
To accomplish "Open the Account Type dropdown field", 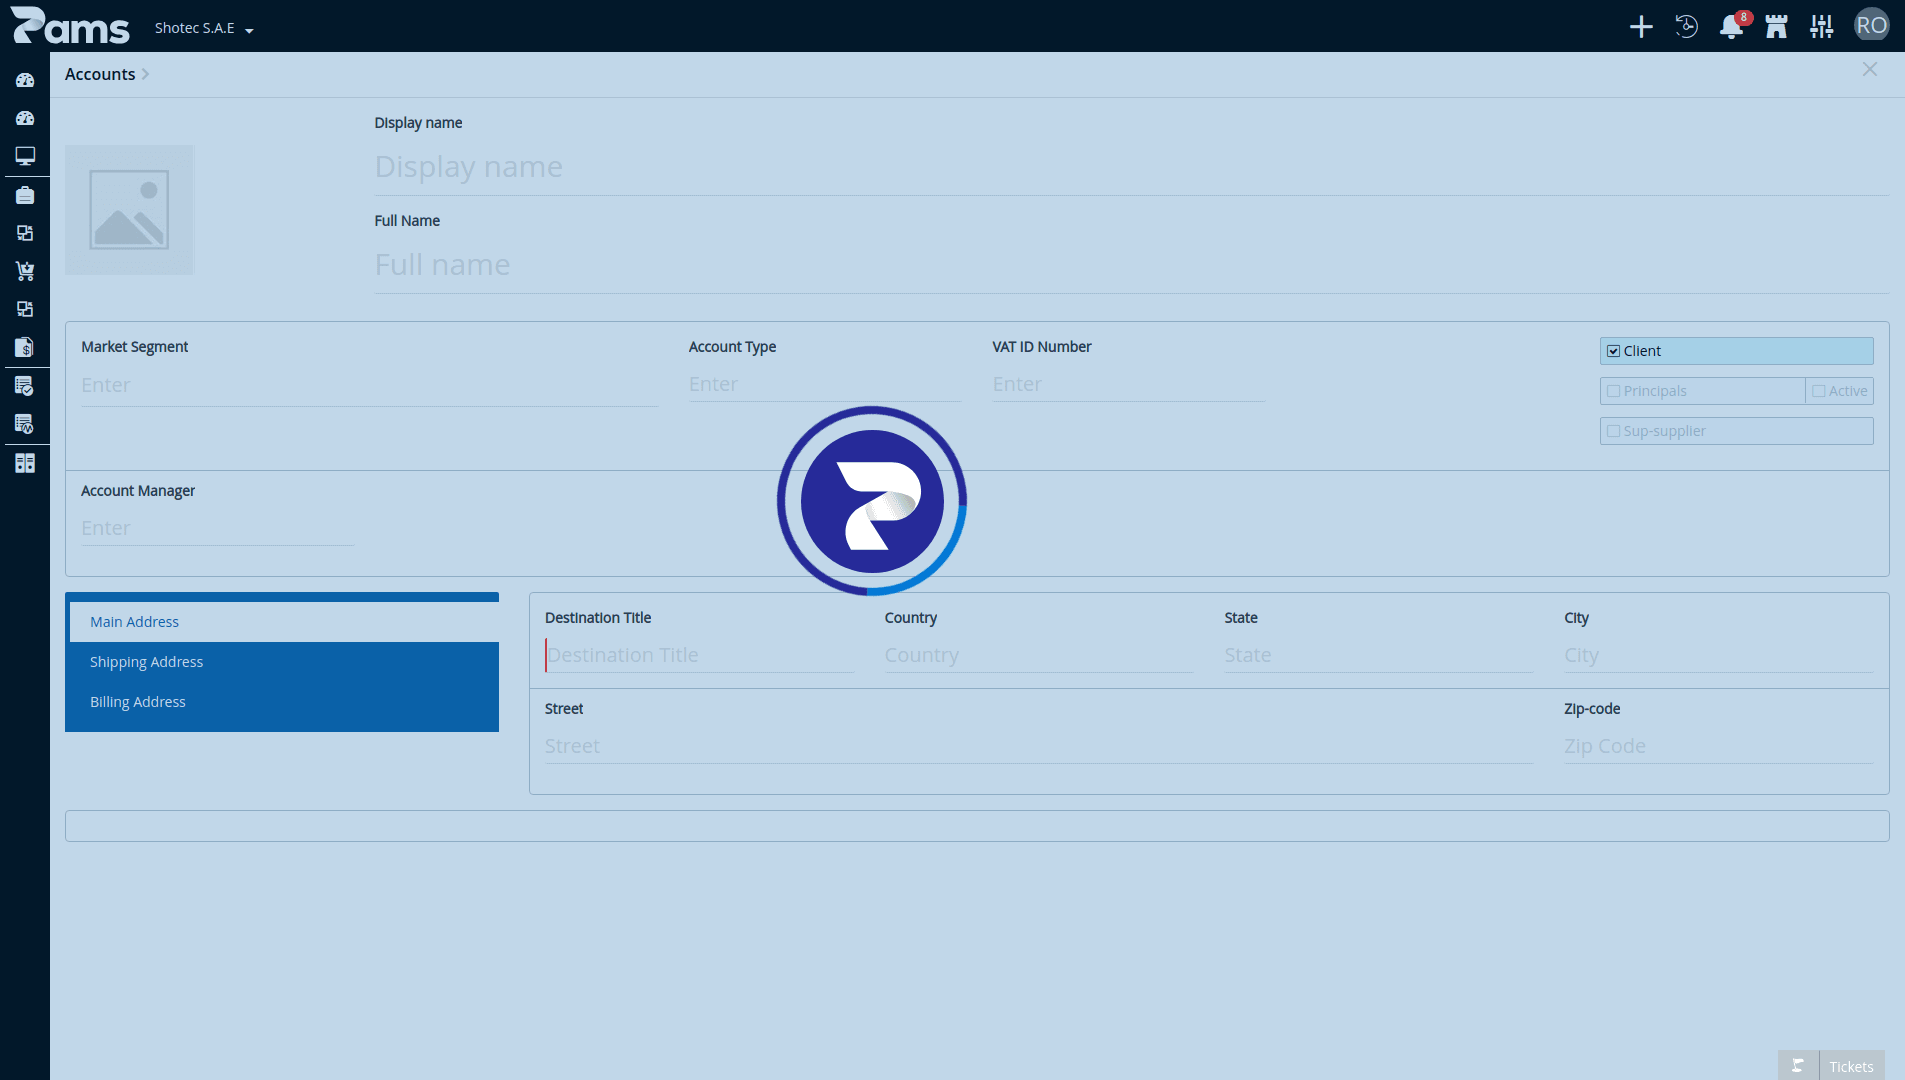I will pos(824,384).
